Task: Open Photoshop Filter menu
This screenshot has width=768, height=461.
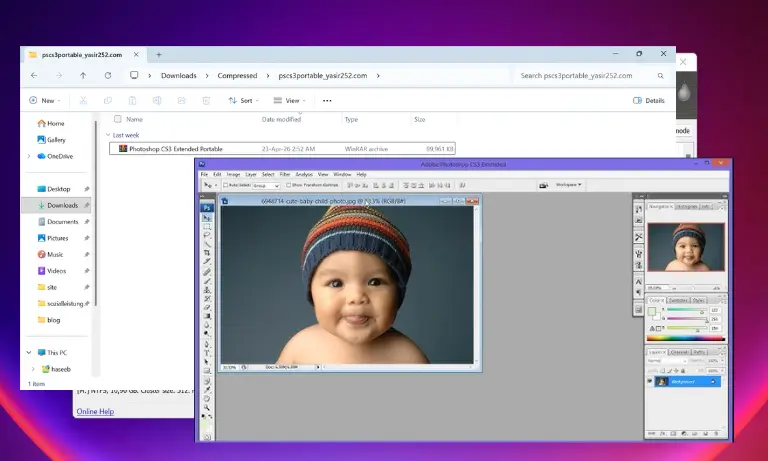Action: (x=285, y=174)
